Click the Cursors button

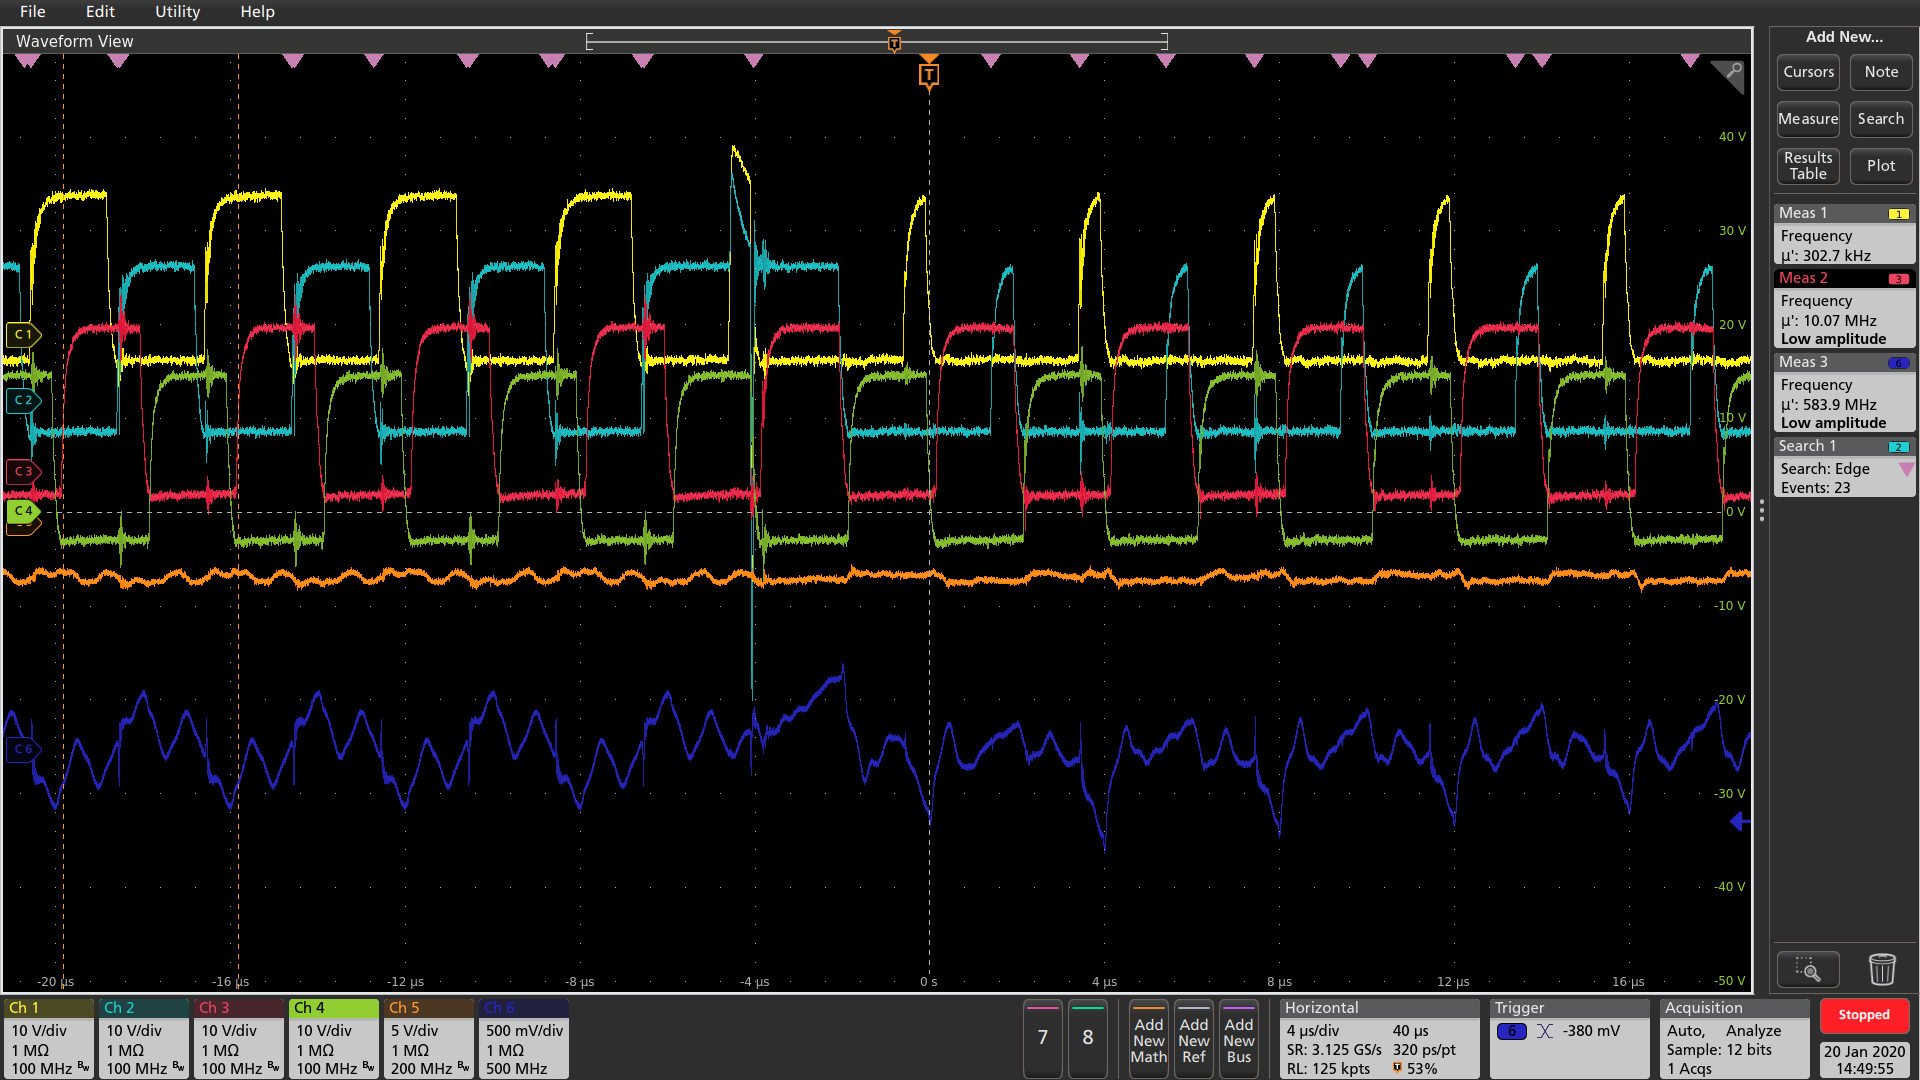1808,72
